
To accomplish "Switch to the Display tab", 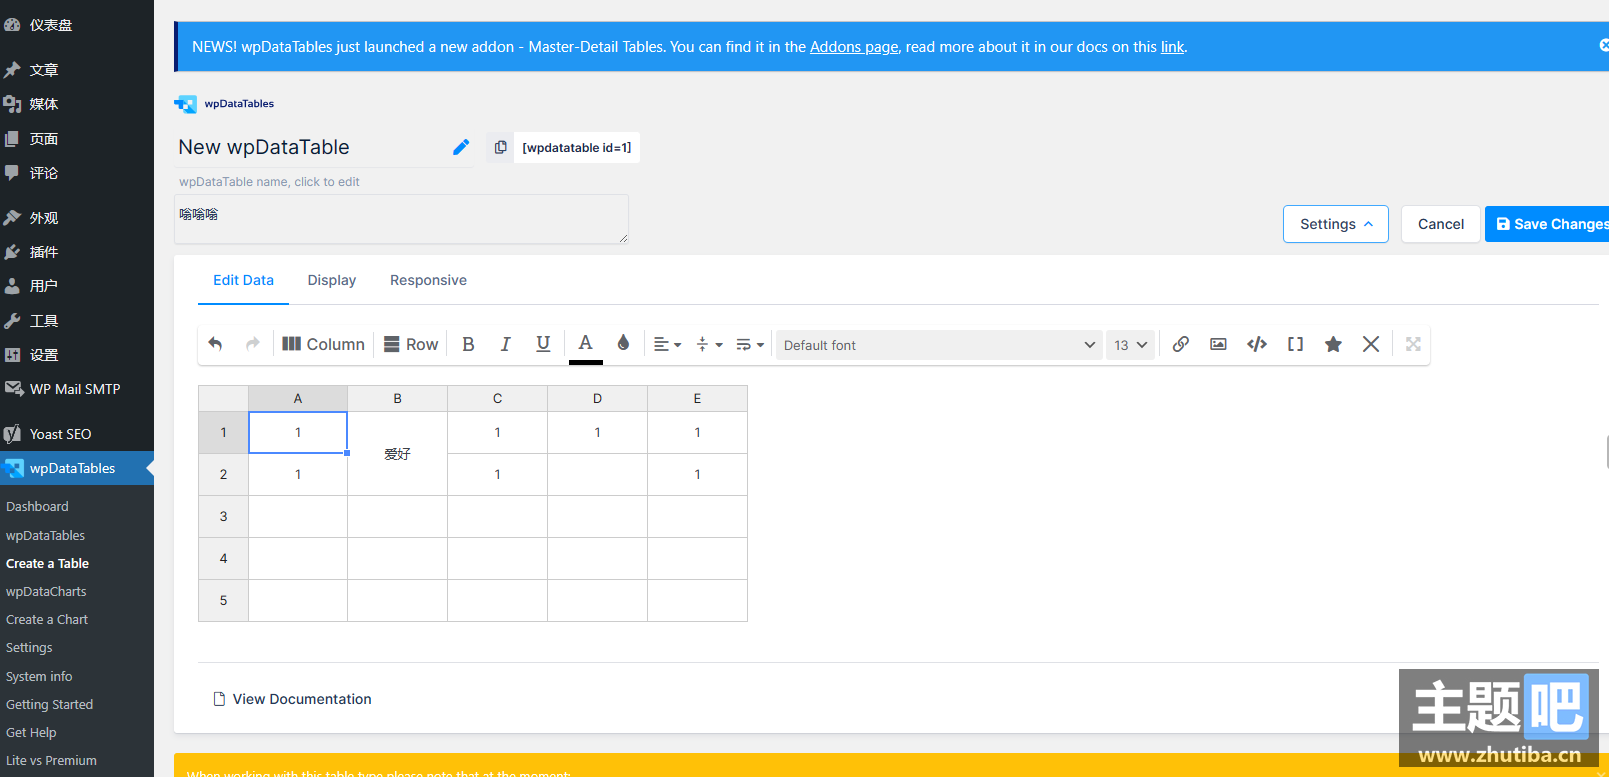I will [x=332, y=280].
